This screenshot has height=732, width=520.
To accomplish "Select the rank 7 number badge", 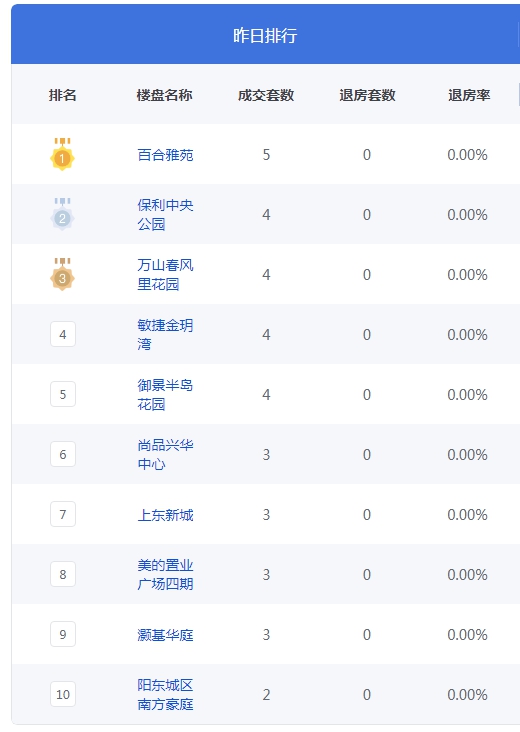I will pyautogui.click(x=63, y=514).
